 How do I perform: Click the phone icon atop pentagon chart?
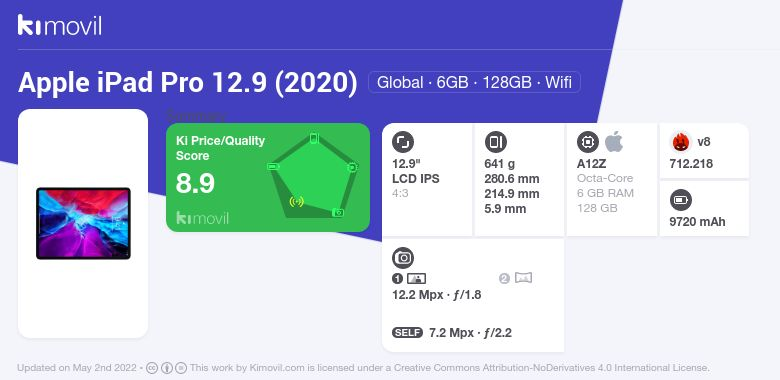coord(314,138)
